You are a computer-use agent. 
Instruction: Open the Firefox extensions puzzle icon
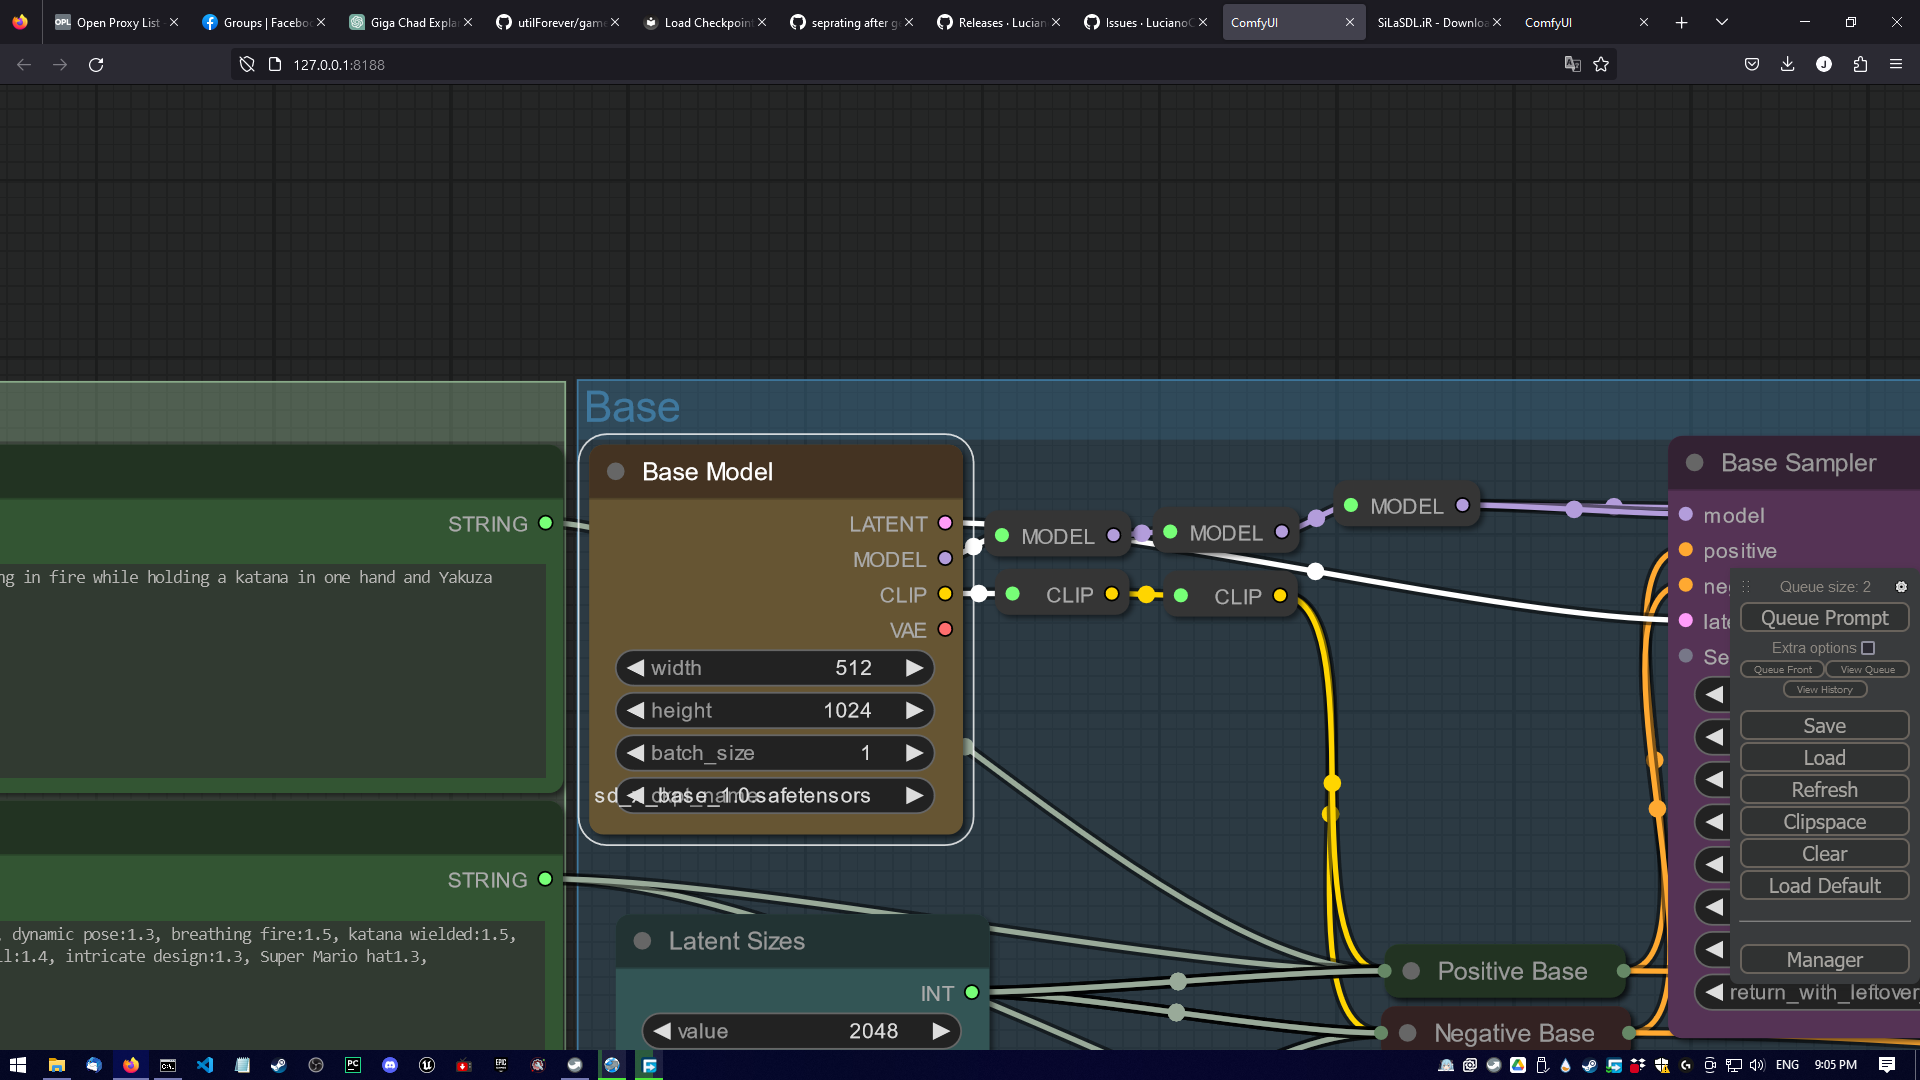click(x=1860, y=64)
